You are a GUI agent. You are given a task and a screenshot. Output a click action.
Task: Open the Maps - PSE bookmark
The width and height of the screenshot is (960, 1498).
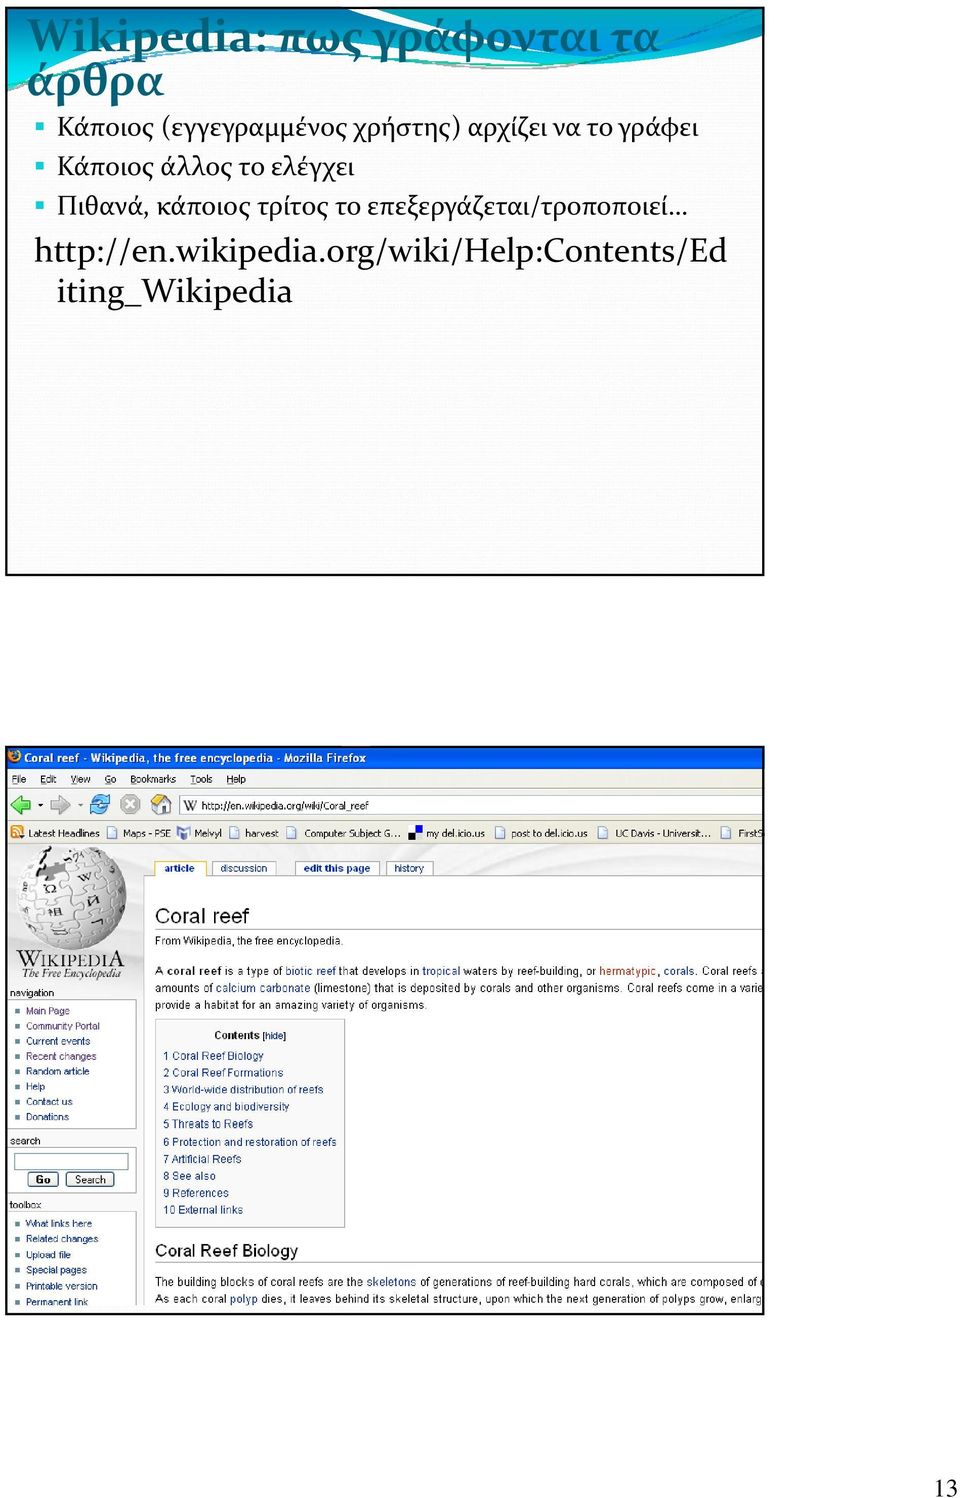pyautogui.click(x=138, y=833)
